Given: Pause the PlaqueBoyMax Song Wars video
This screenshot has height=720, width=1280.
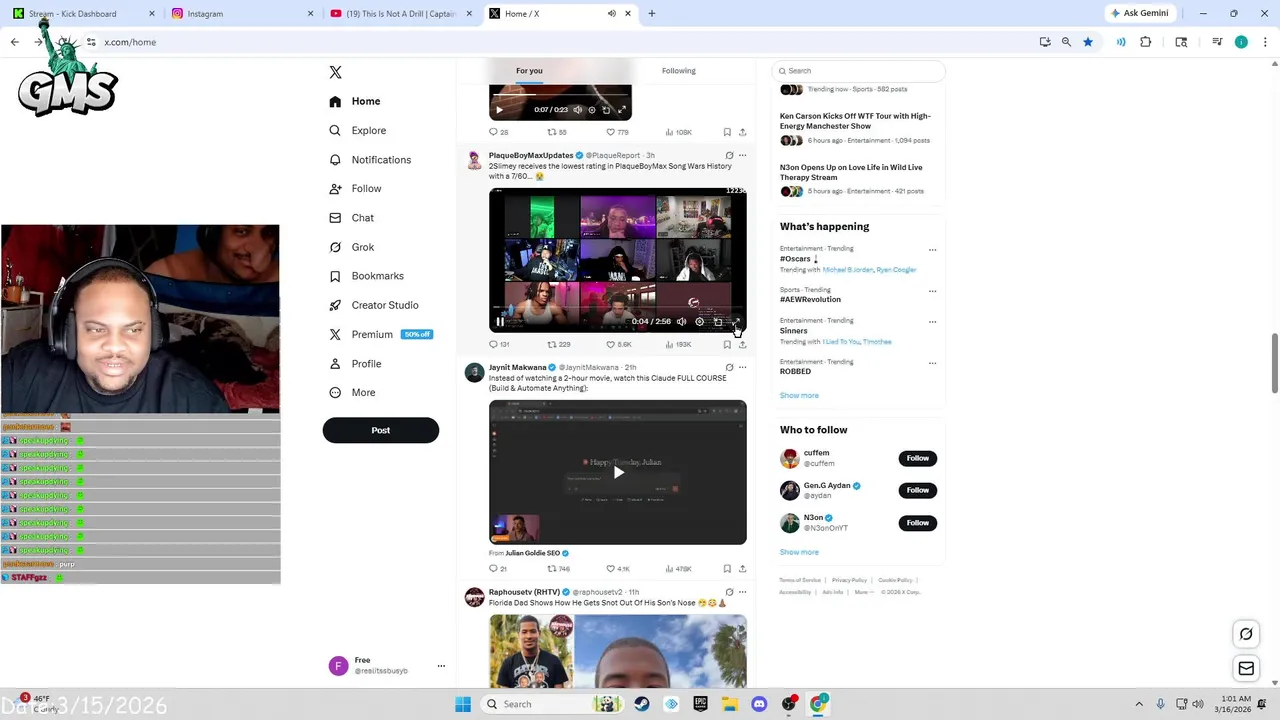Looking at the screenshot, I should tap(500, 322).
